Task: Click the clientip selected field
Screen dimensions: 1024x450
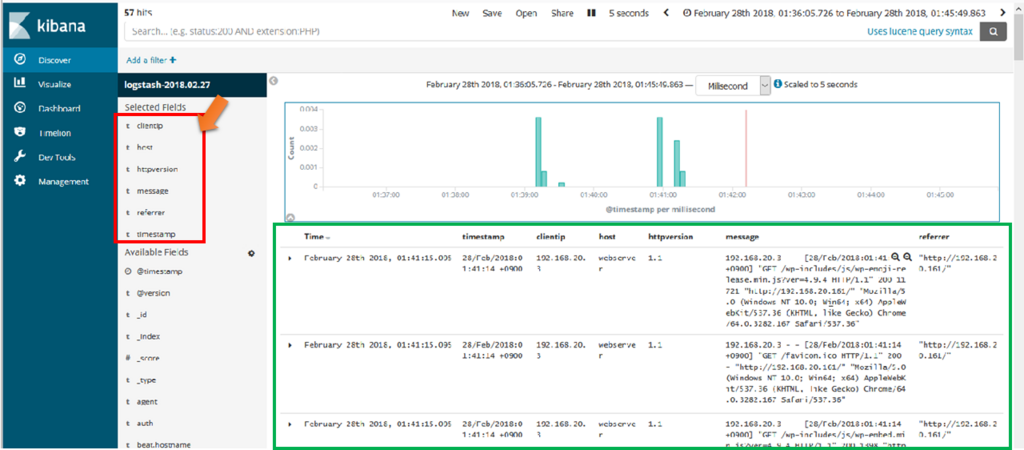Action: [x=150, y=126]
